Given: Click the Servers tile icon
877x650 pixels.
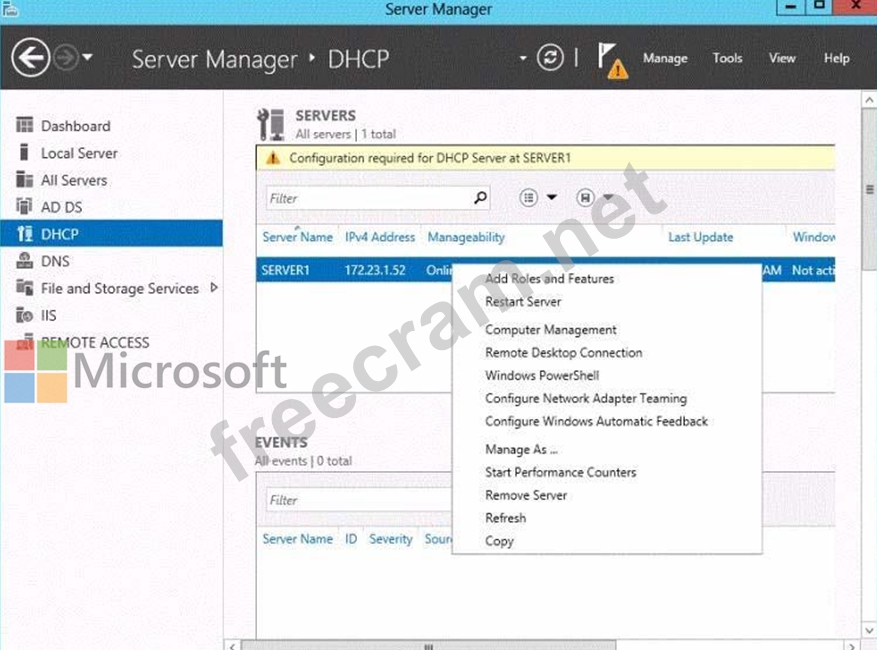Looking at the screenshot, I should [x=271, y=124].
